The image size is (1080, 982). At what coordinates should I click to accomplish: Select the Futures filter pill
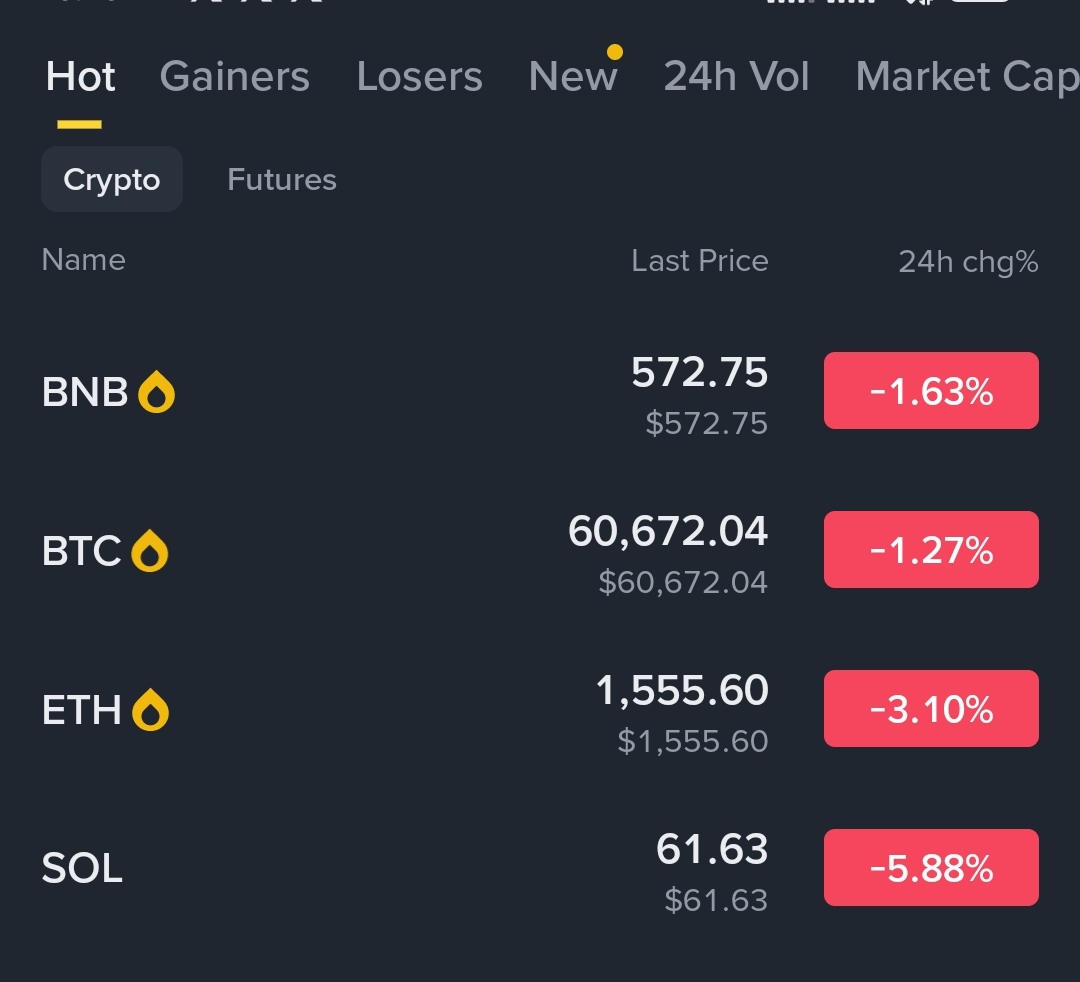pyautogui.click(x=282, y=179)
